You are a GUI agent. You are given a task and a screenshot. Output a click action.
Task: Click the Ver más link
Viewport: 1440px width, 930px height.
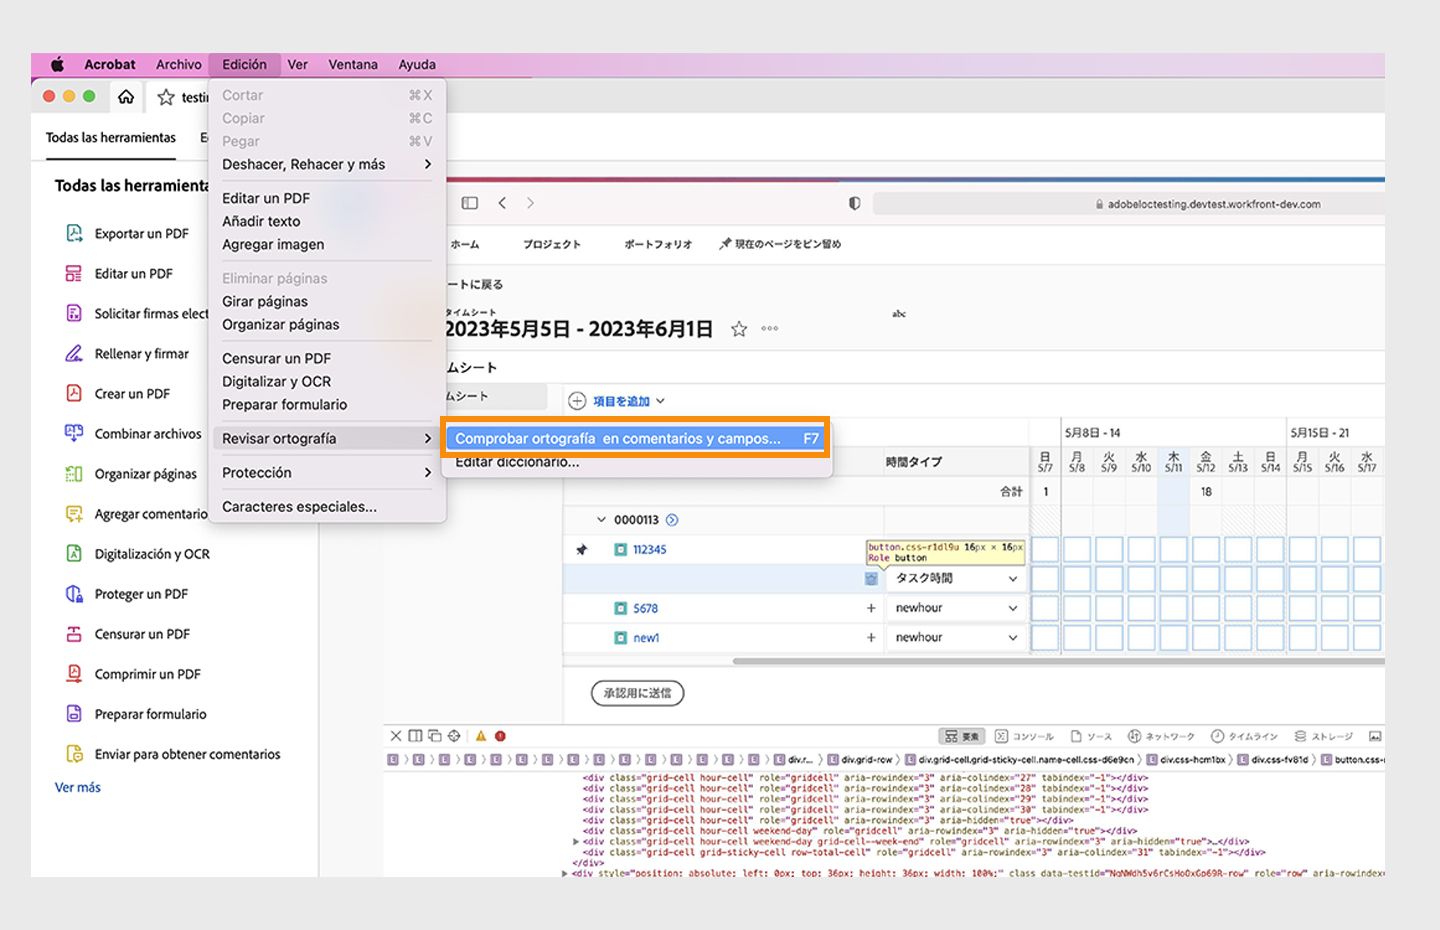click(x=78, y=787)
